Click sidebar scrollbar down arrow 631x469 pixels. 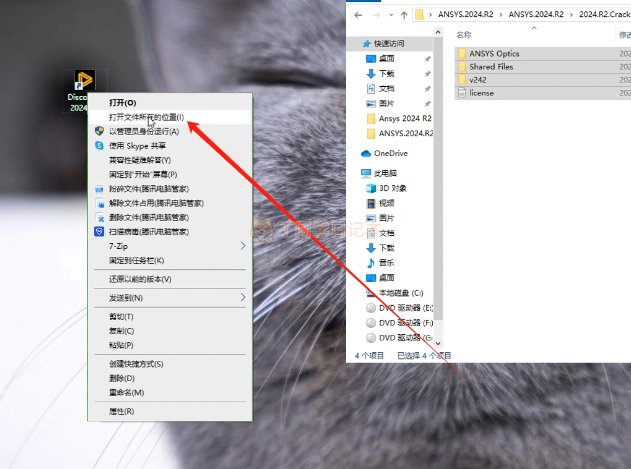438,343
